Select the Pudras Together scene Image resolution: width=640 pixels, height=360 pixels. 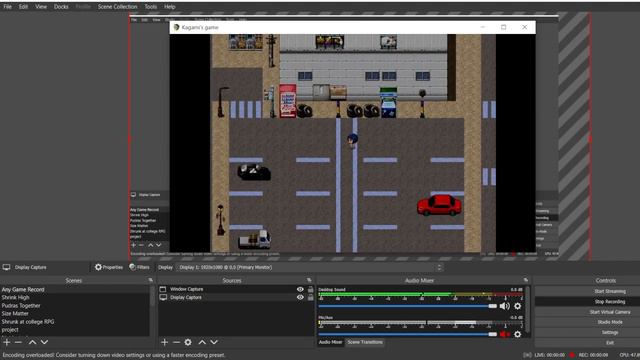(75, 305)
